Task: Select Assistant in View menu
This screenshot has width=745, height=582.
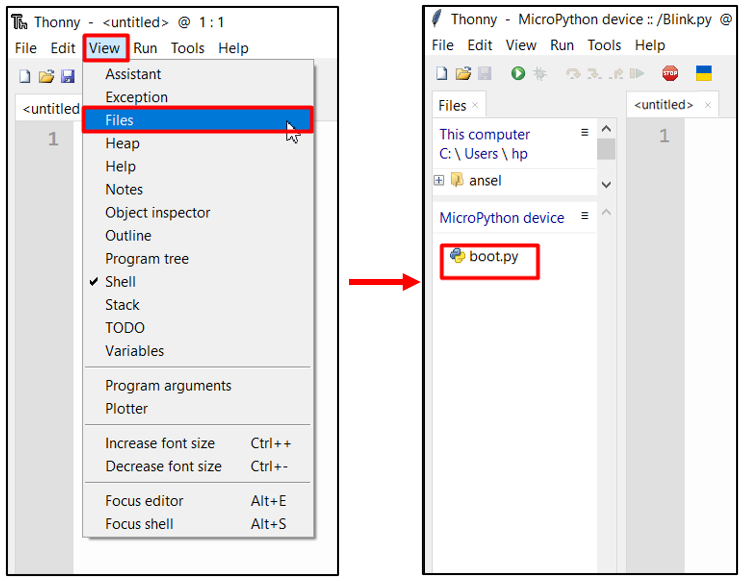Action: click(x=198, y=74)
